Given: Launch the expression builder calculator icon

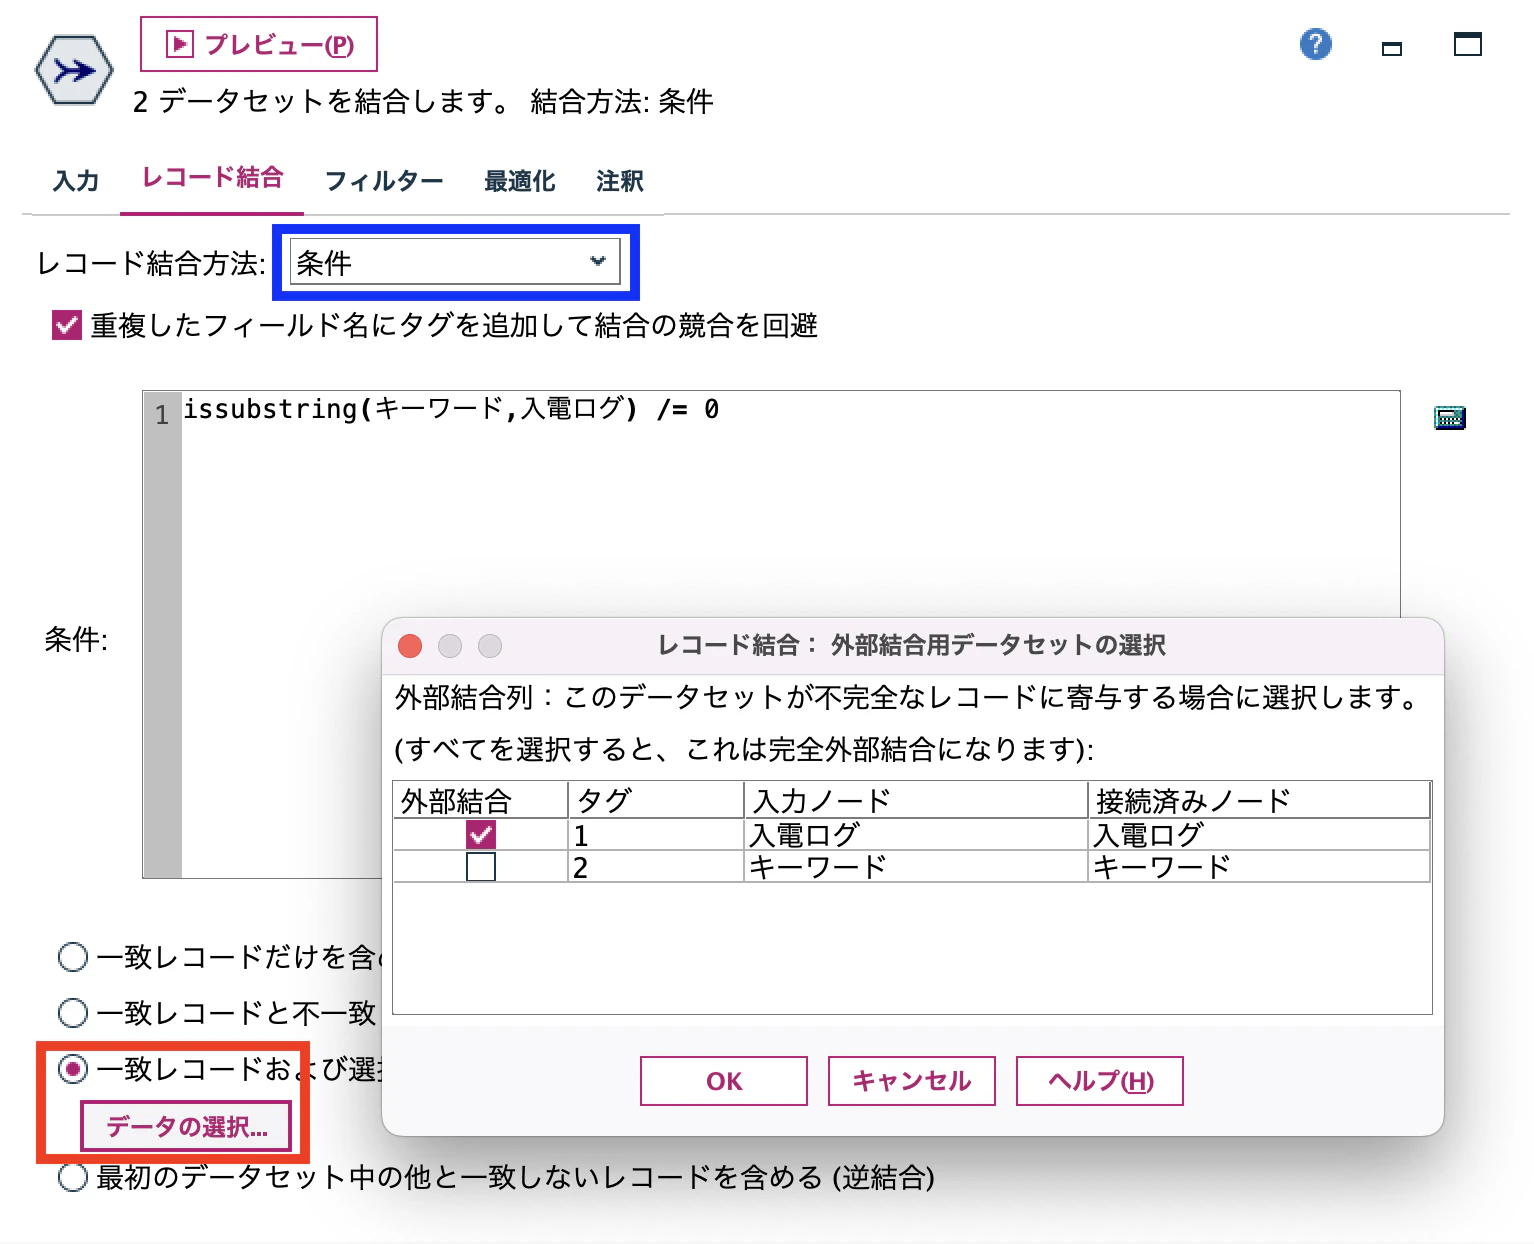Looking at the screenshot, I should pyautogui.click(x=1449, y=418).
